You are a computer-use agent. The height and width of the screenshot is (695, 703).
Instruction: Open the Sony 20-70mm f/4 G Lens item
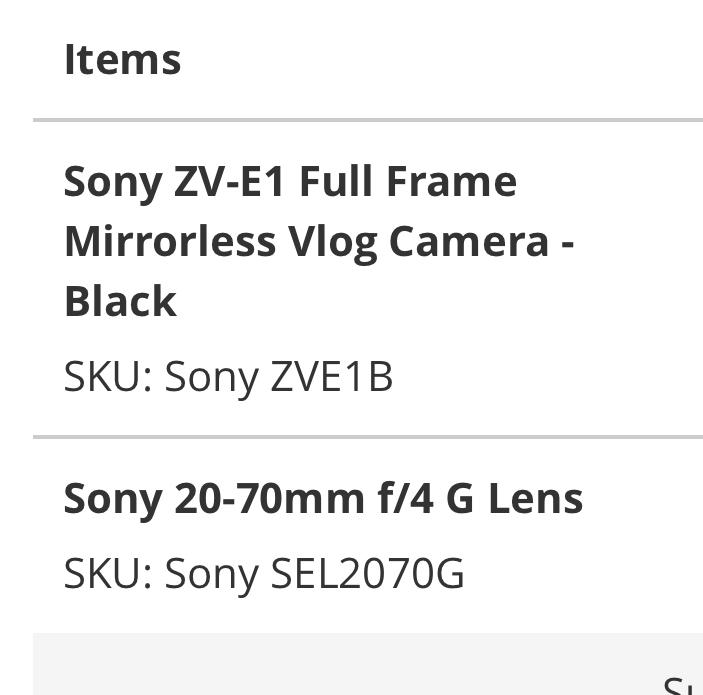[x=323, y=498]
